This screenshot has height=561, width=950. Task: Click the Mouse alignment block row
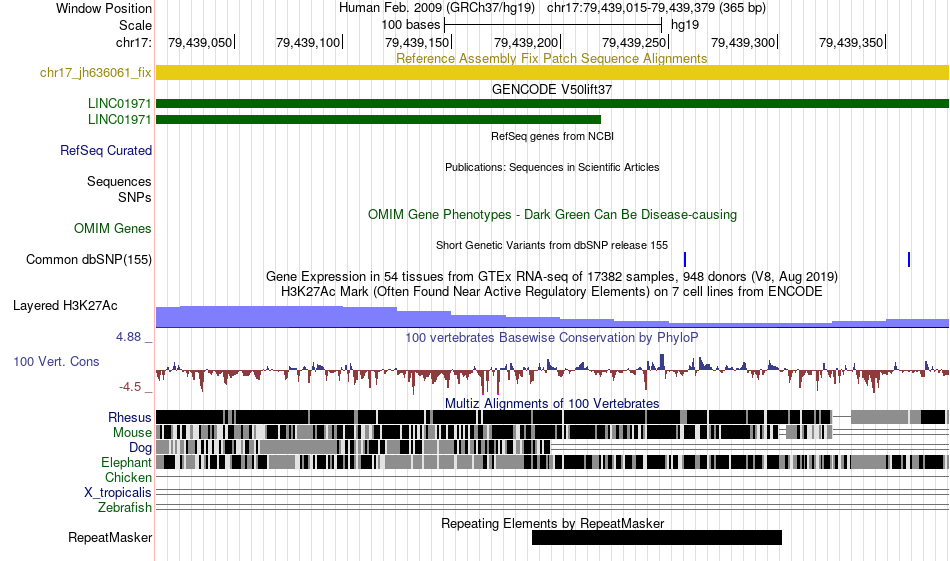tap(552, 432)
